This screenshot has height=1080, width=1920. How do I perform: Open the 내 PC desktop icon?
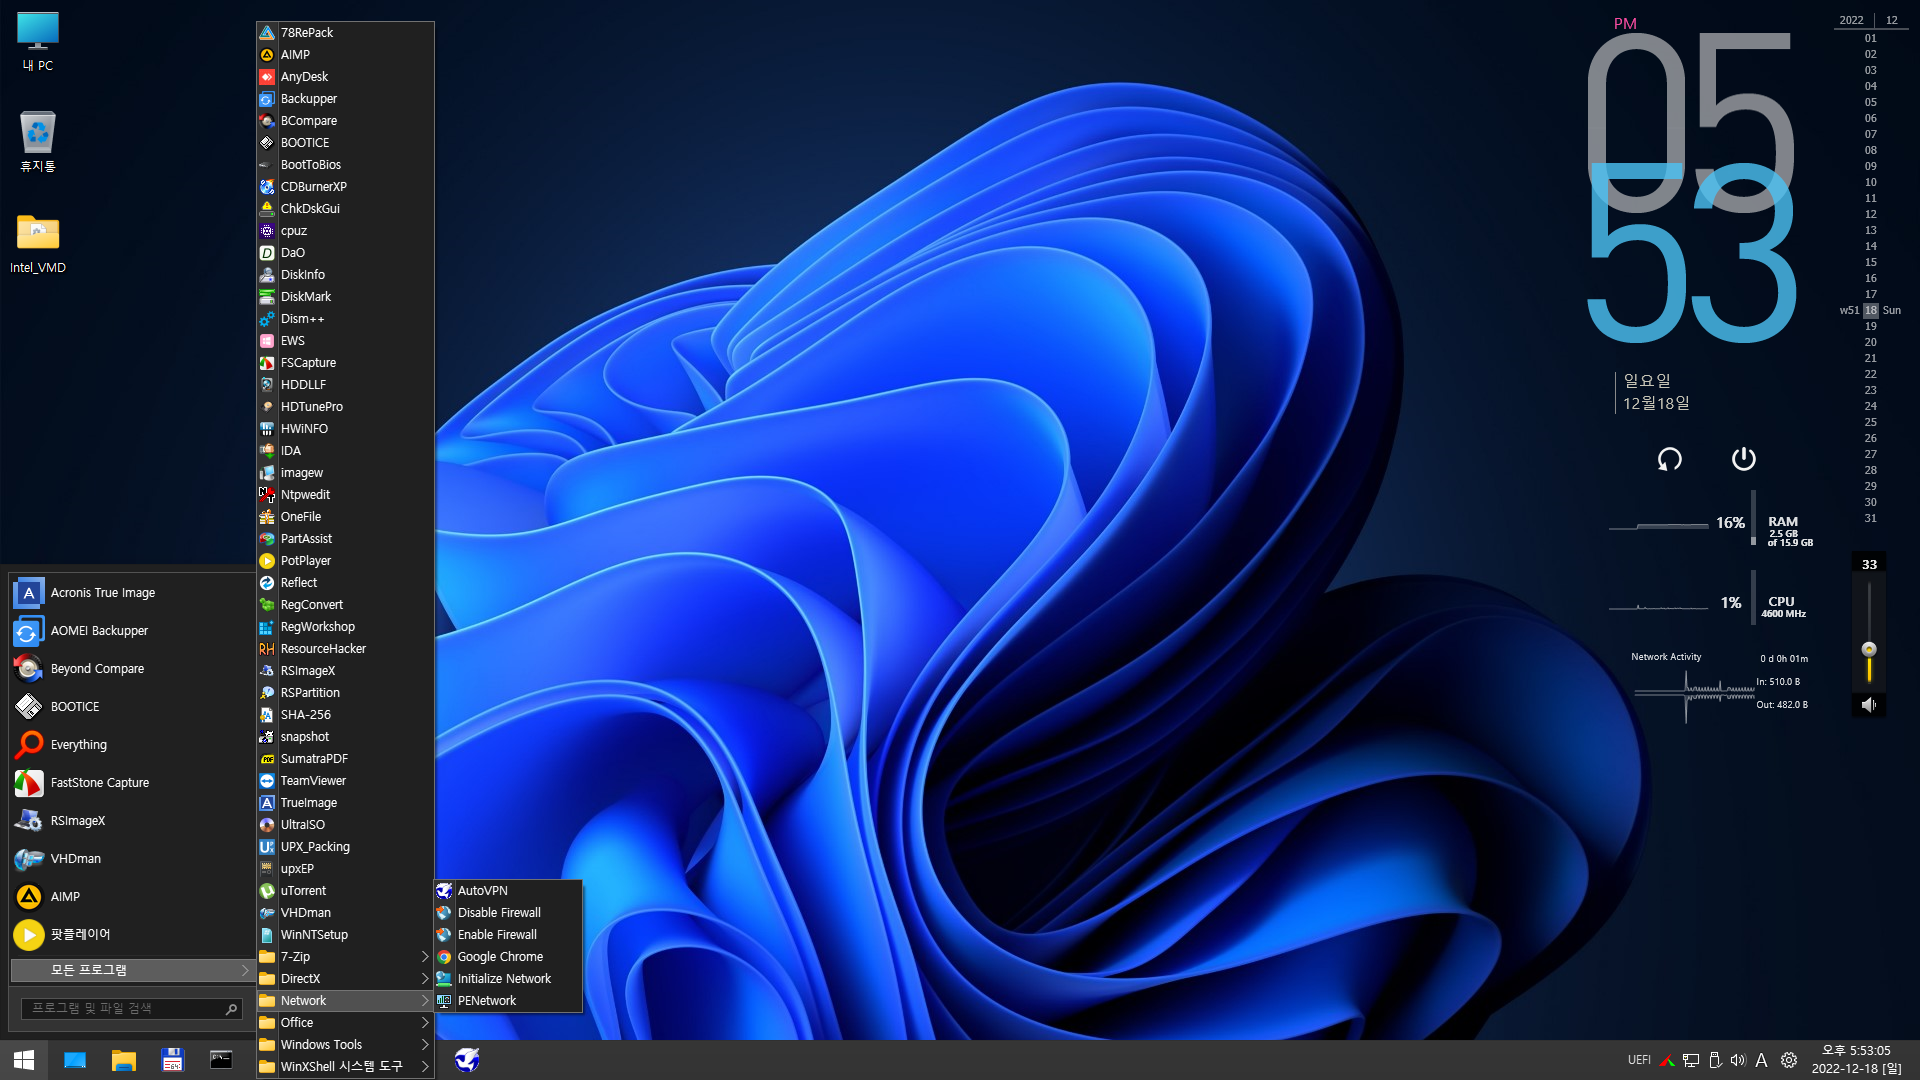(x=38, y=42)
